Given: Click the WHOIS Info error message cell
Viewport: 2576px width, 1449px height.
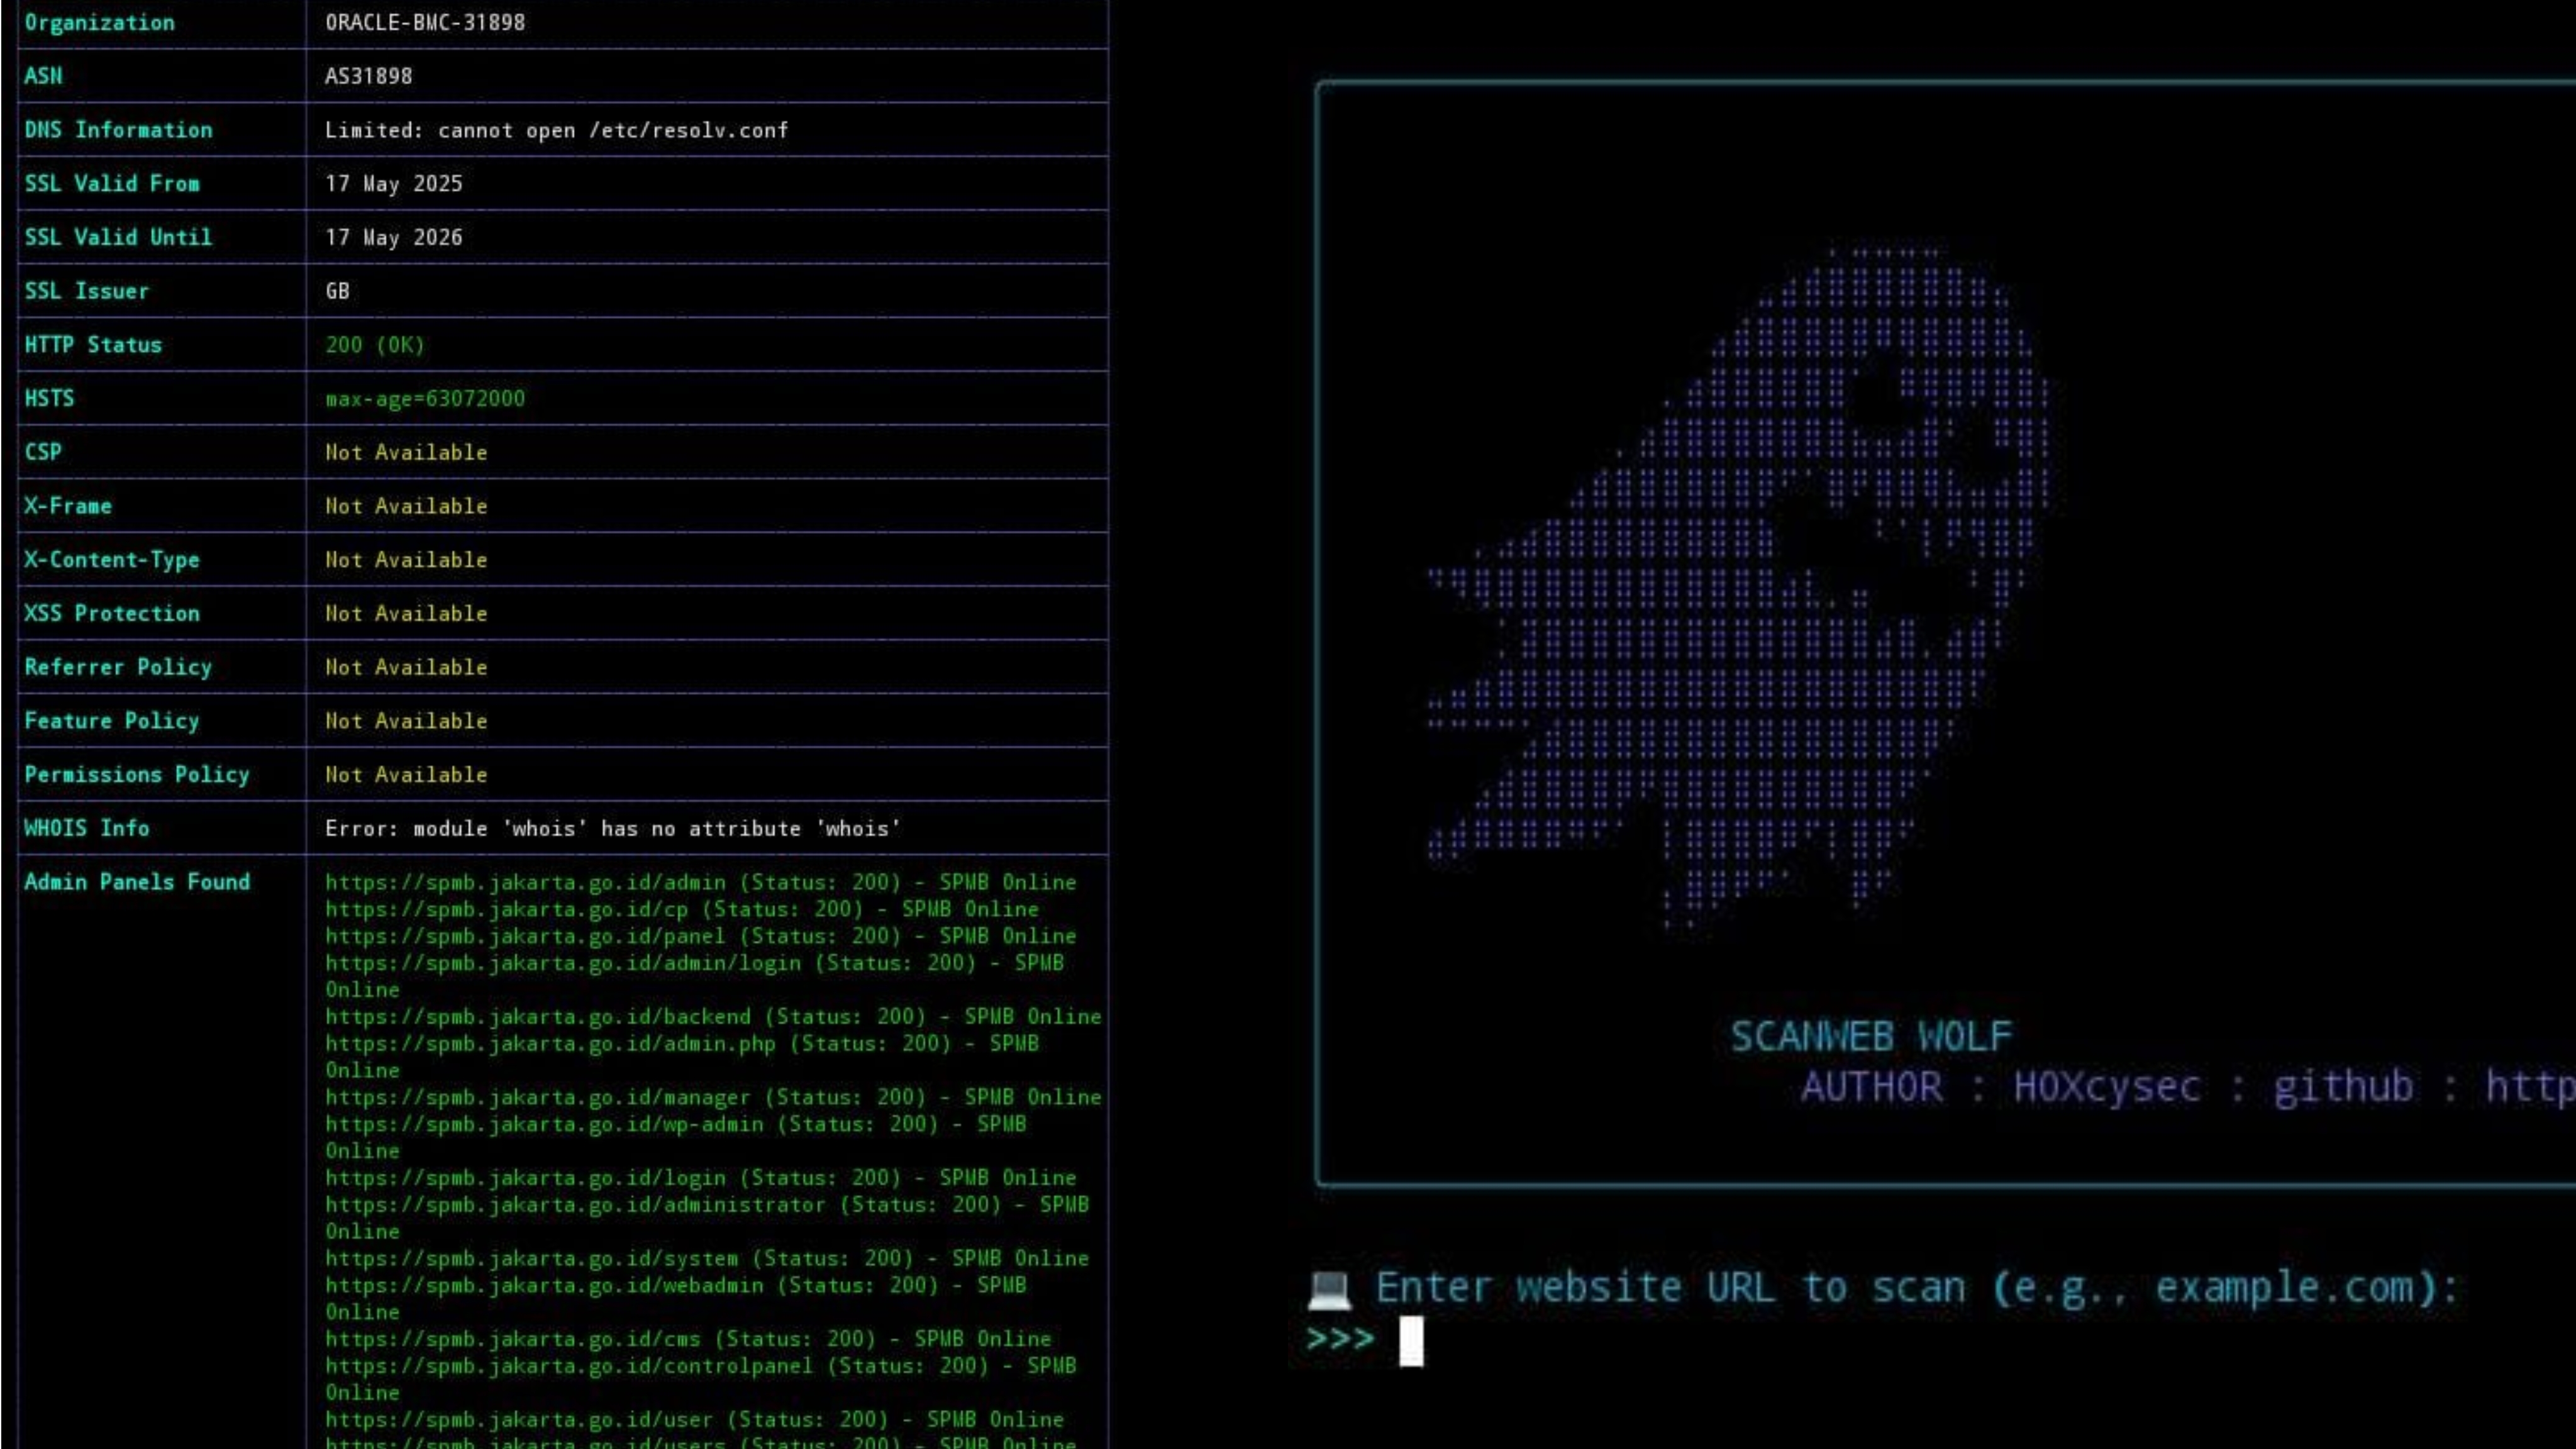Looking at the screenshot, I should click(x=612, y=829).
